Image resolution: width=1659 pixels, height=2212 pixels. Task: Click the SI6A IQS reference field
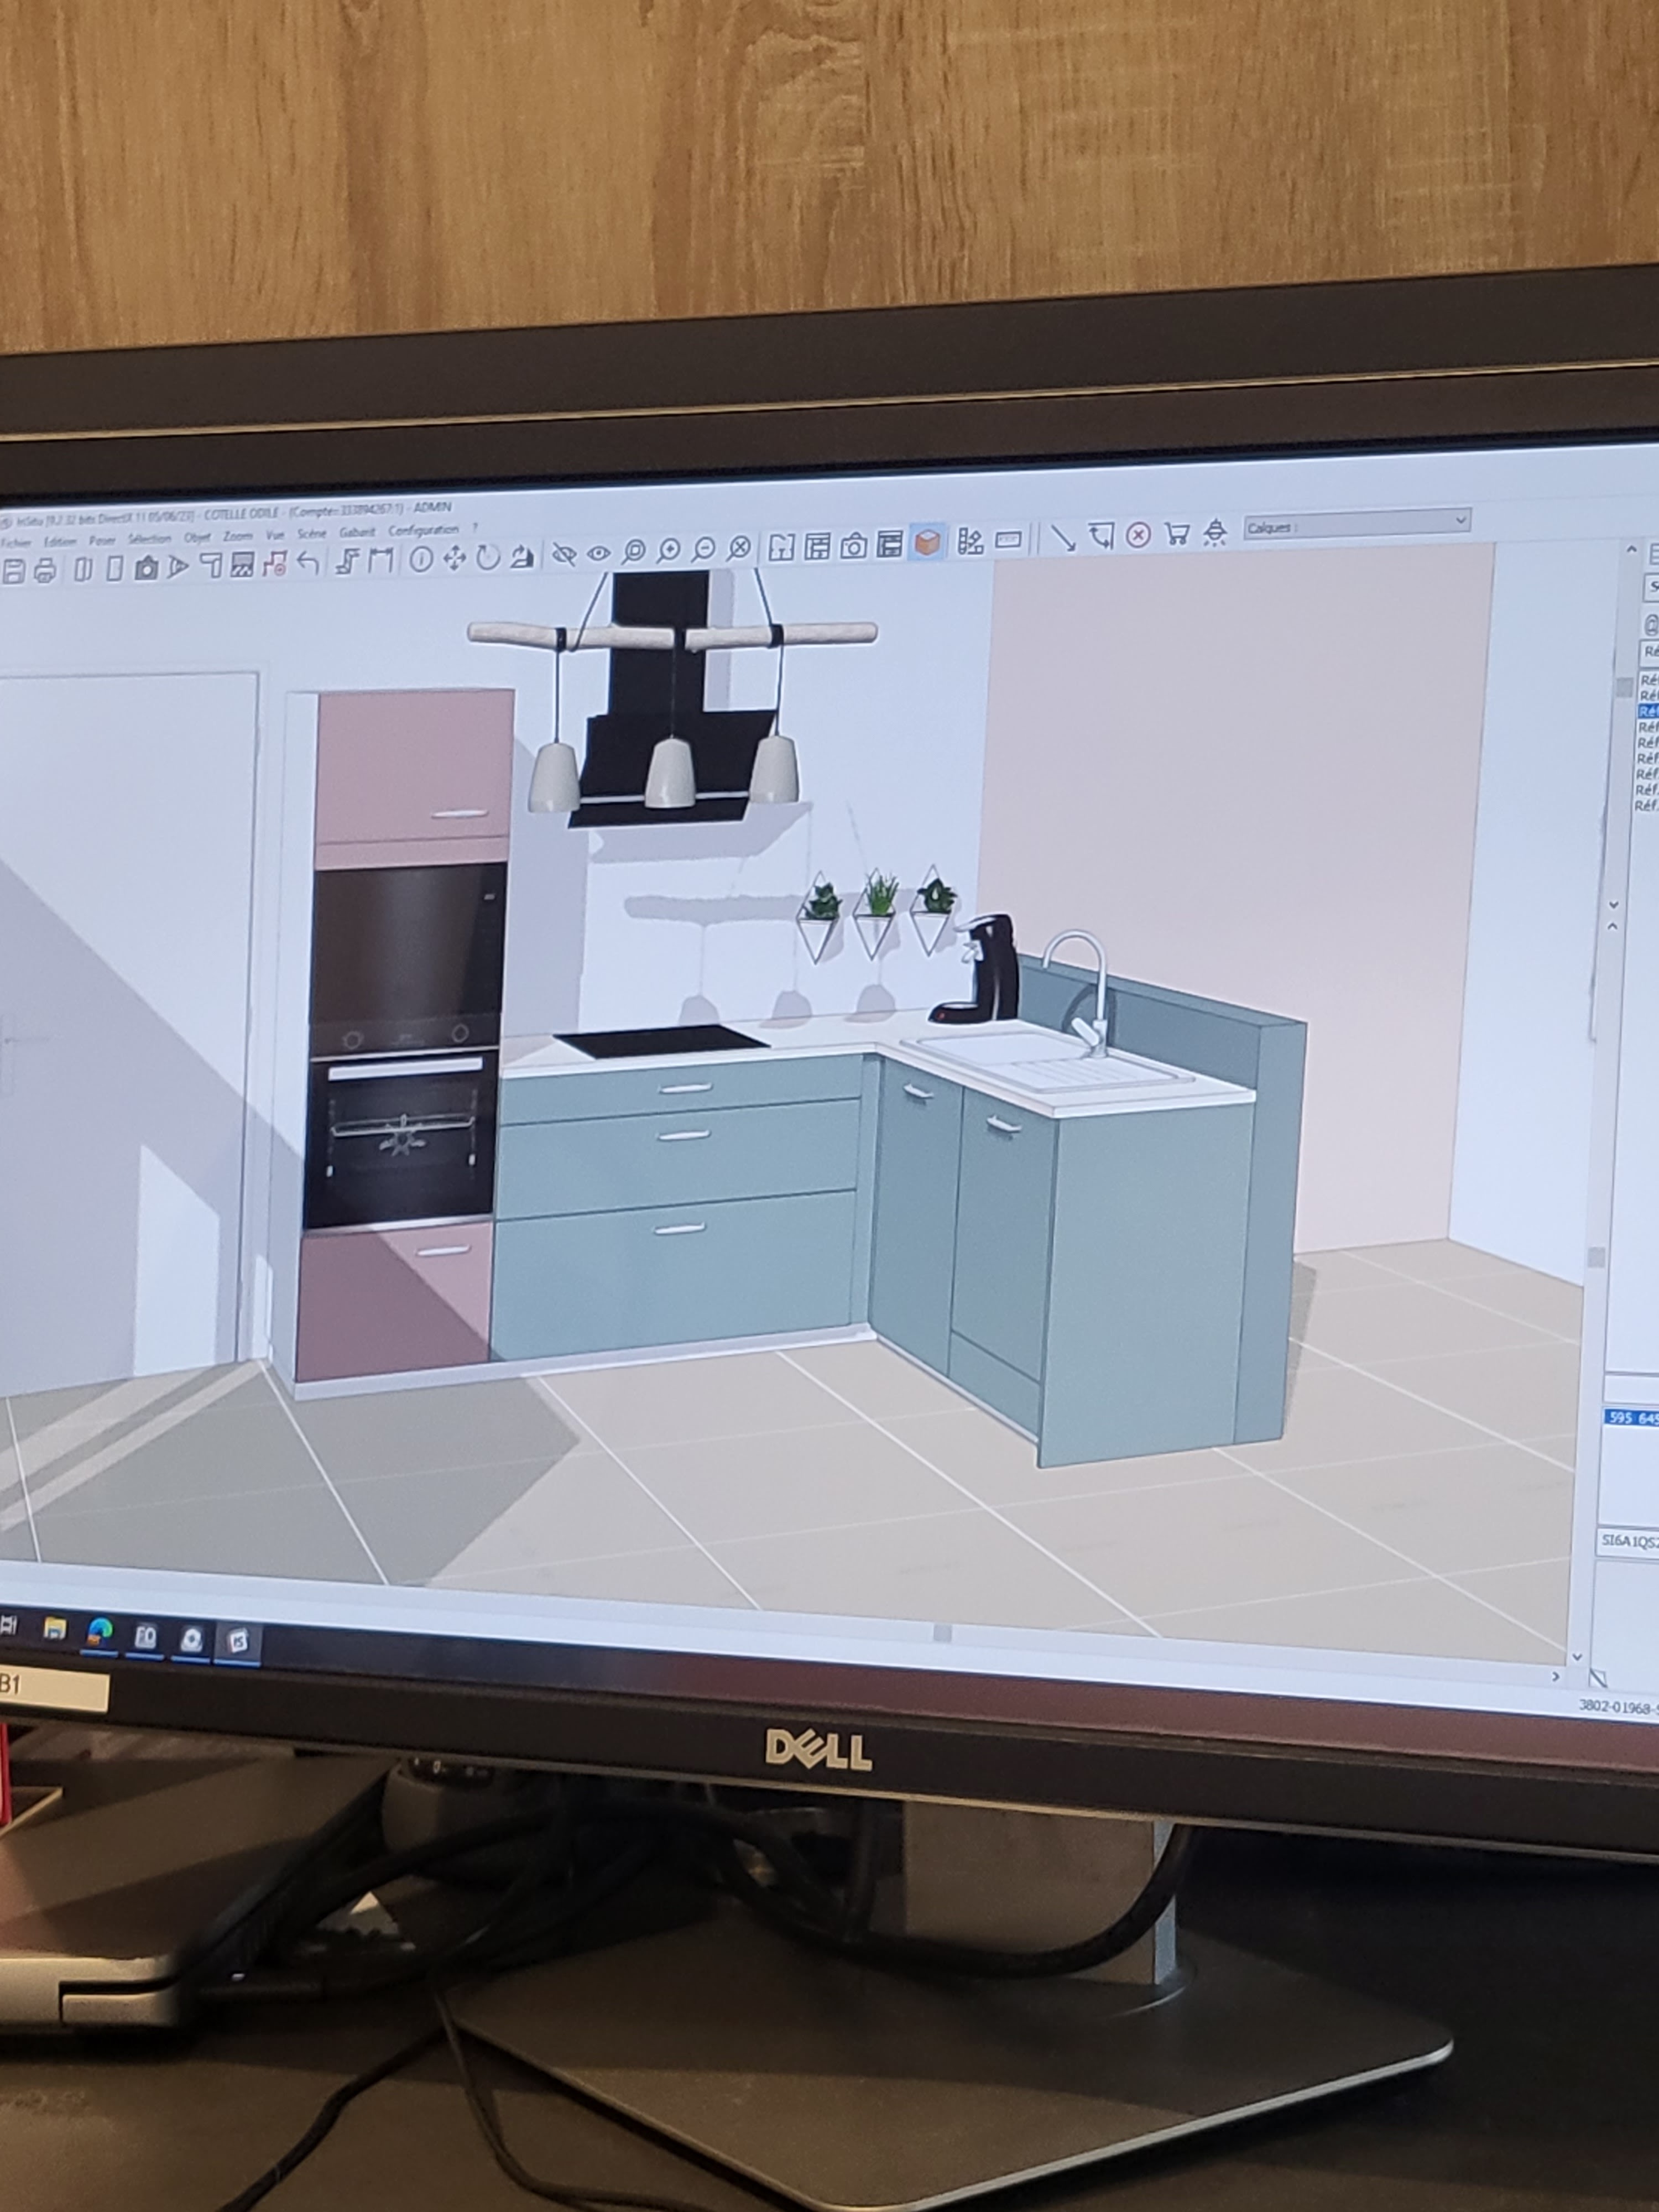(x=1629, y=1541)
